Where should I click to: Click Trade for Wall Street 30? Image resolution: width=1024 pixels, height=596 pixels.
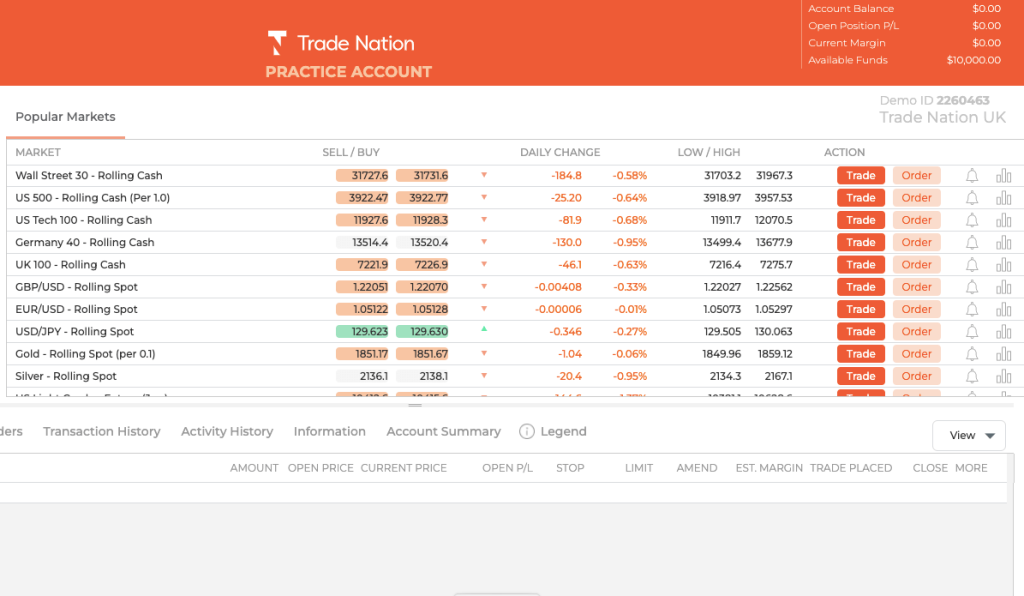(860, 175)
